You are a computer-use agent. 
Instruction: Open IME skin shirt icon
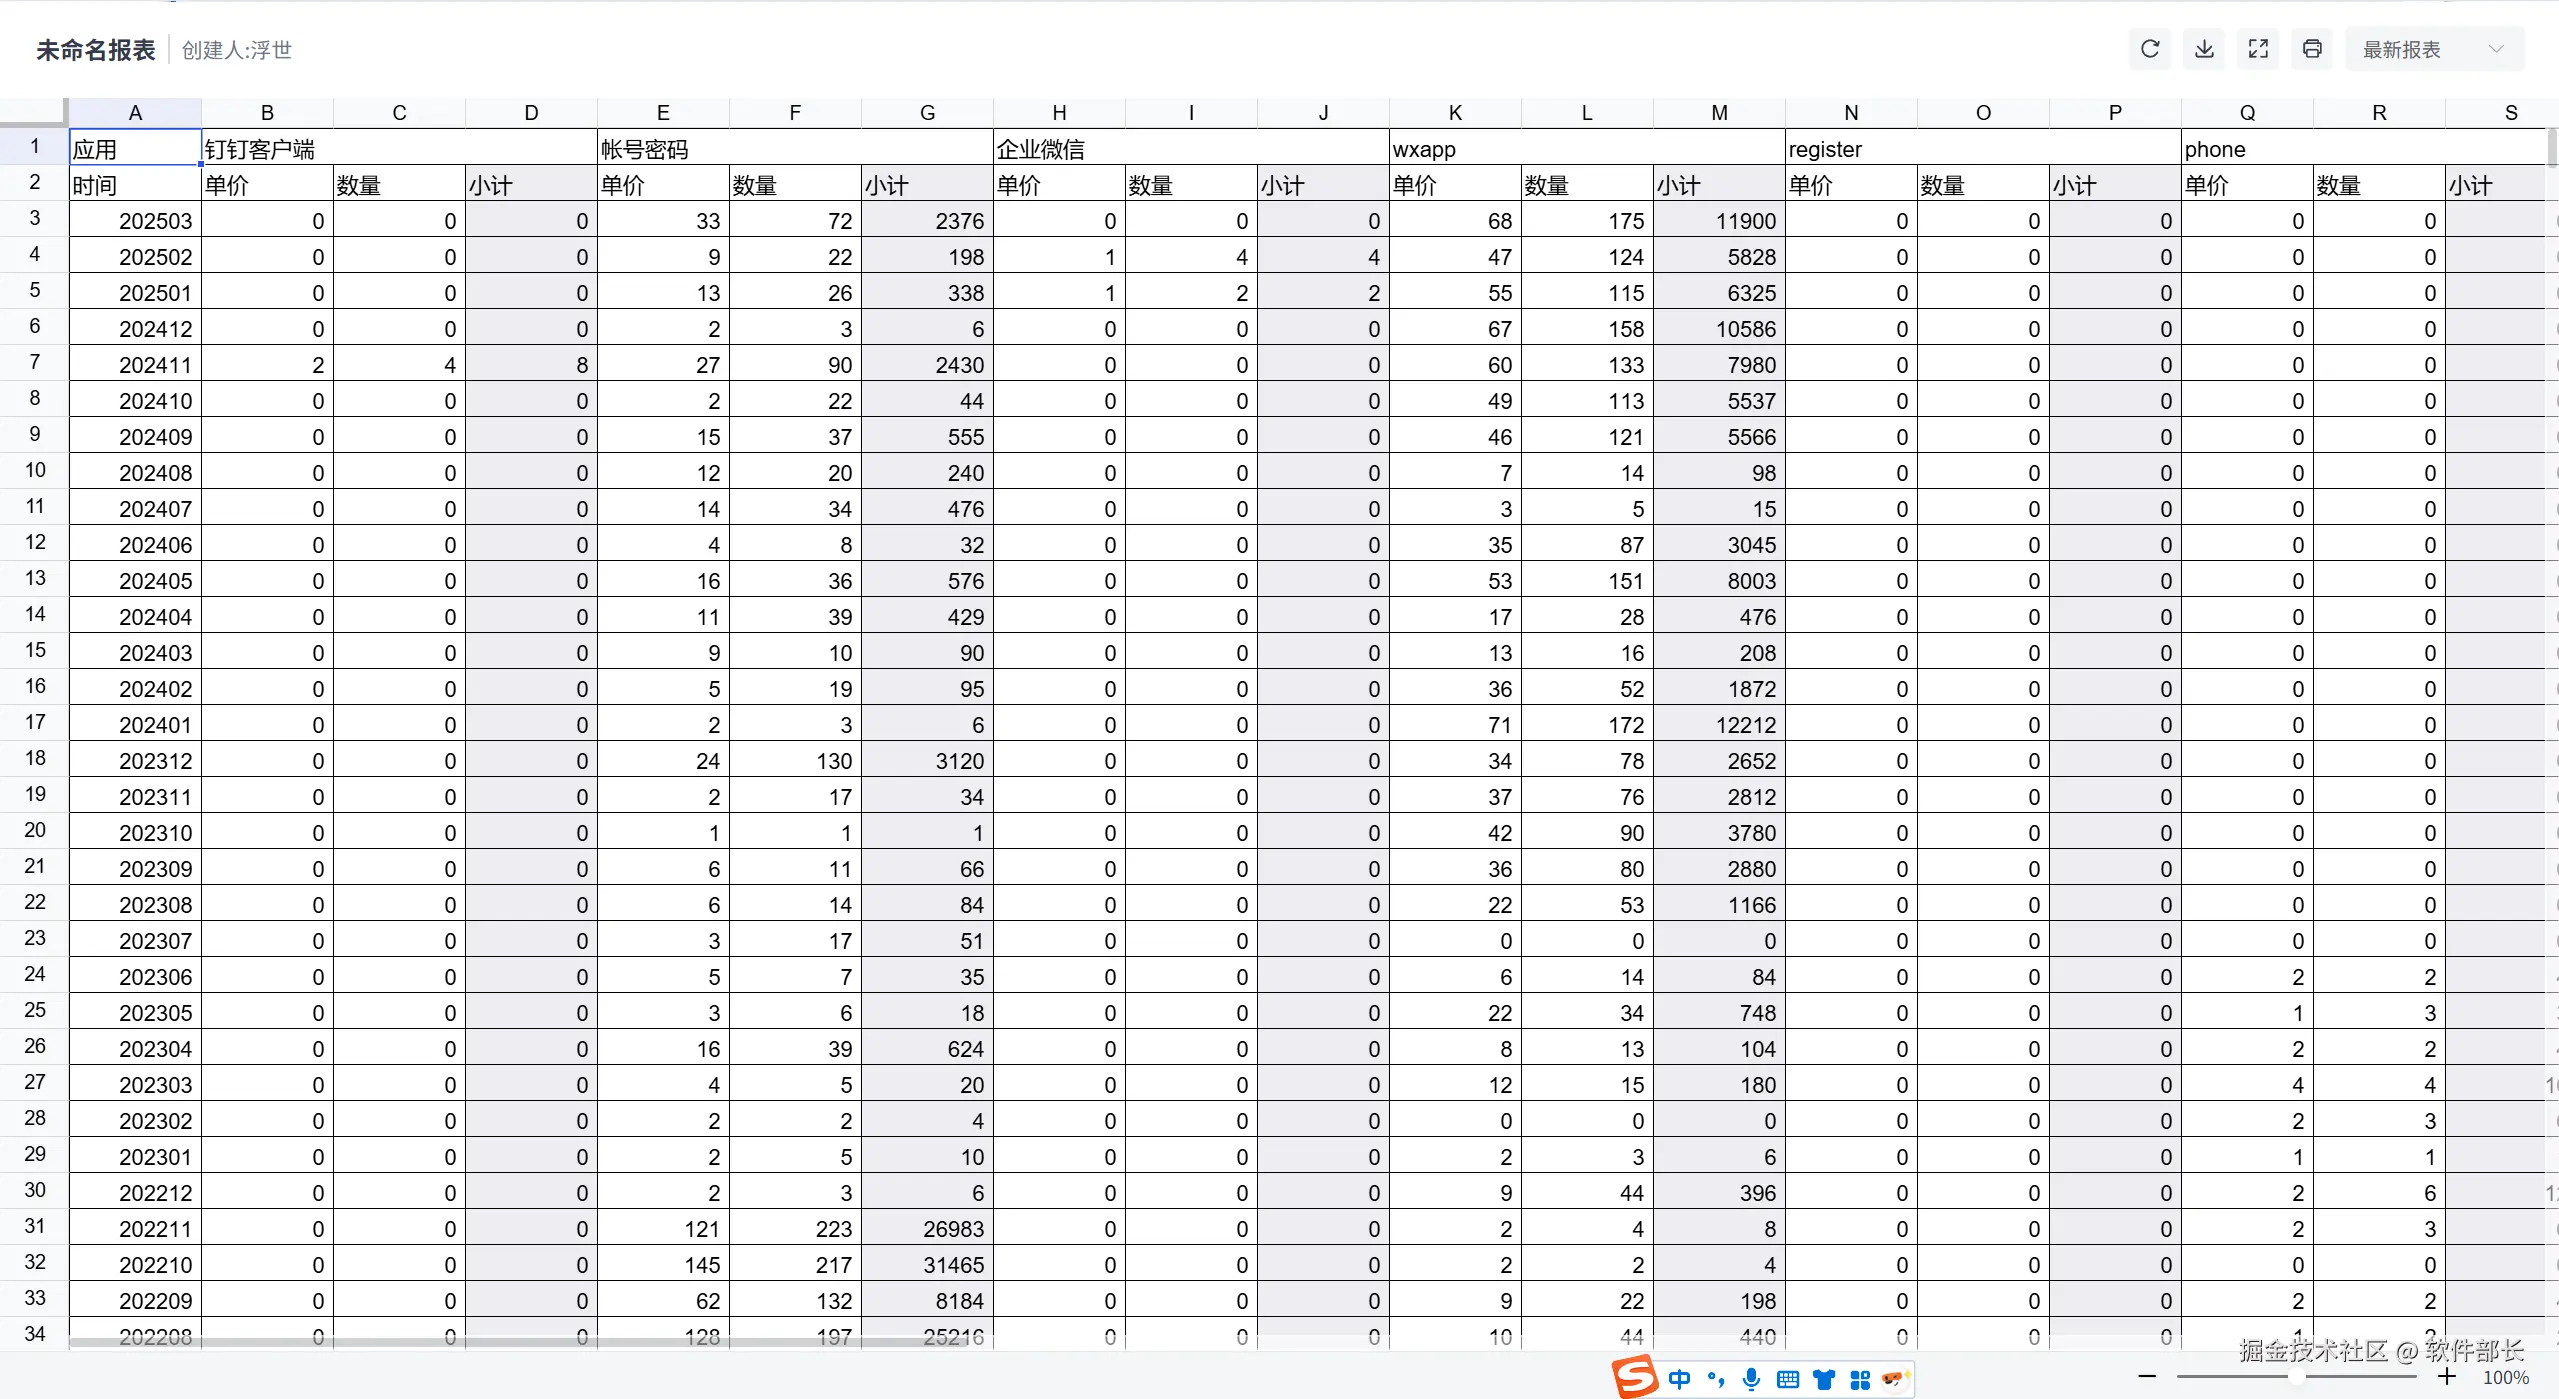click(1824, 1380)
